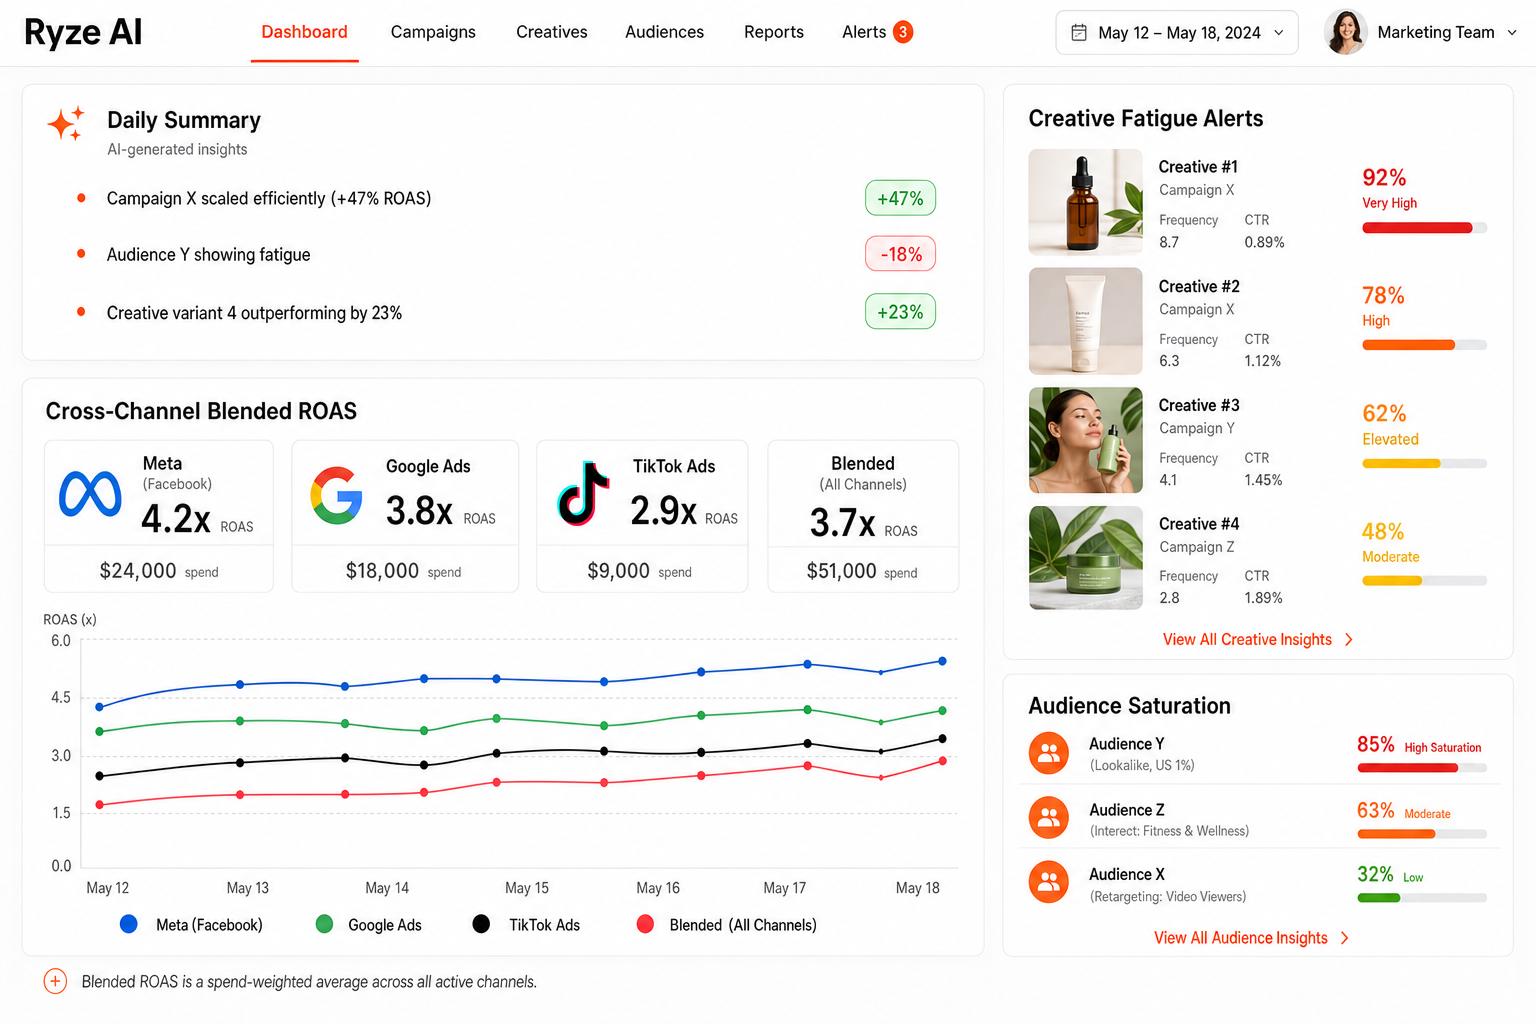Screen dimensions: 1536x1024
Task: Select the TikTok Ads 2.9x ROAS card
Action: coord(642,516)
